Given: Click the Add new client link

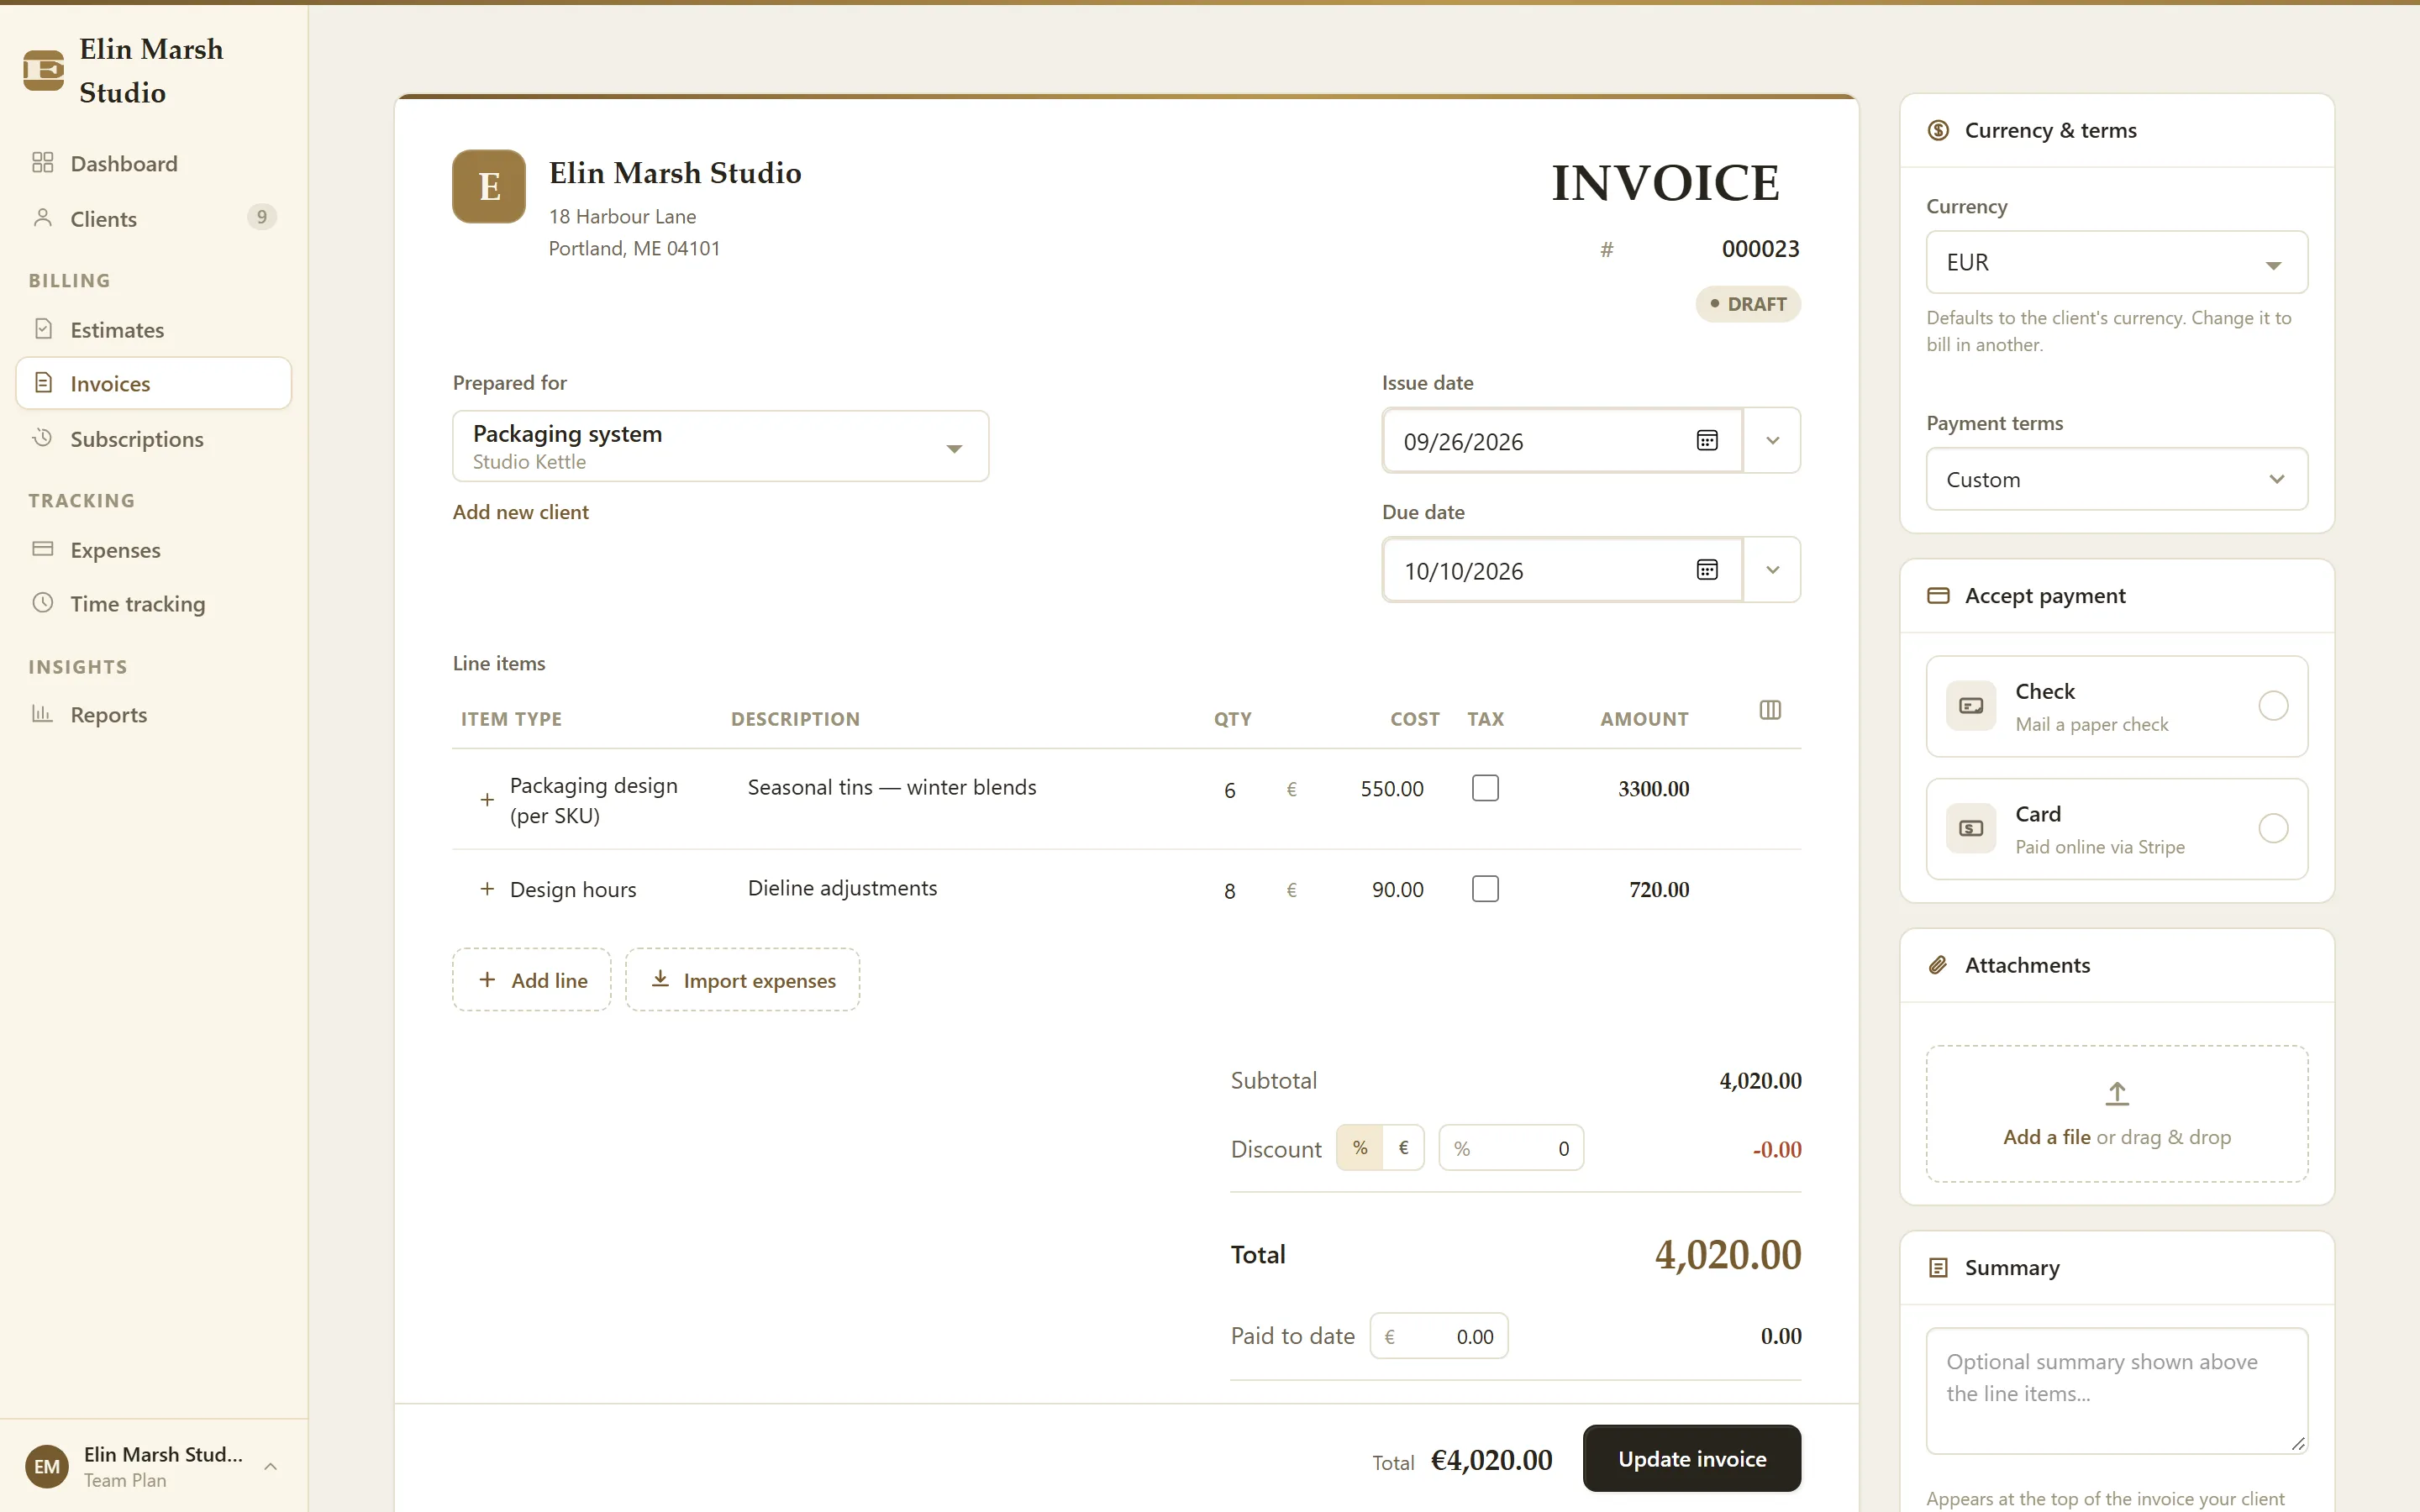Looking at the screenshot, I should (x=520, y=512).
